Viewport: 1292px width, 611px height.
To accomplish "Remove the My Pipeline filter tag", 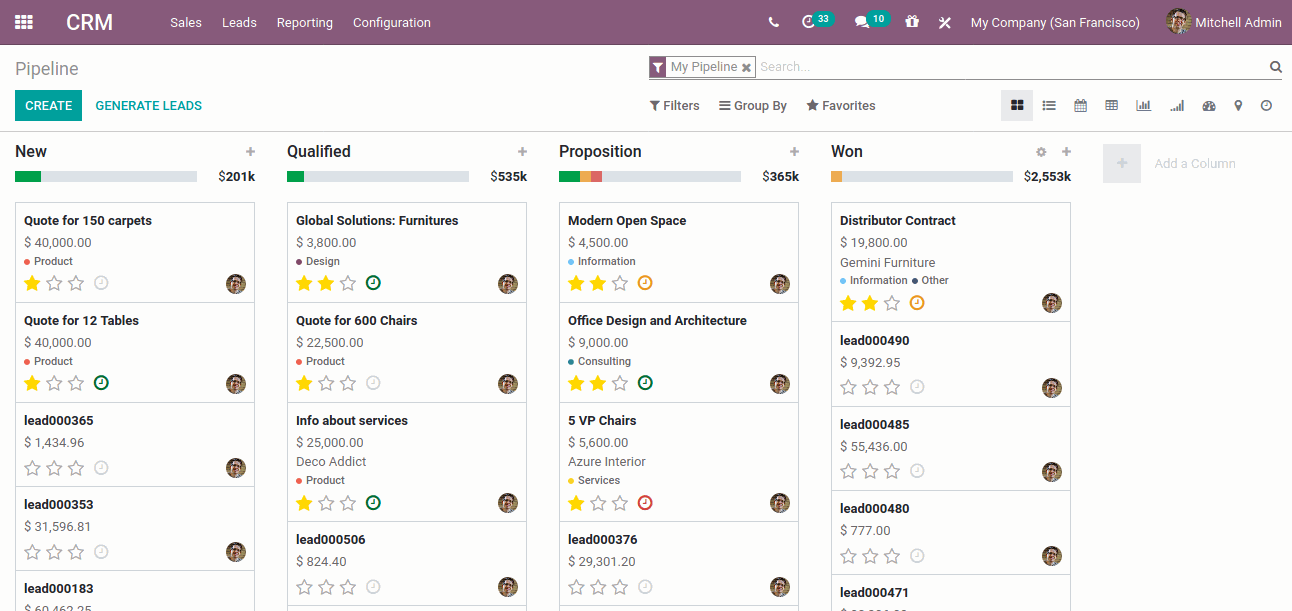I will click(x=746, y=67).
